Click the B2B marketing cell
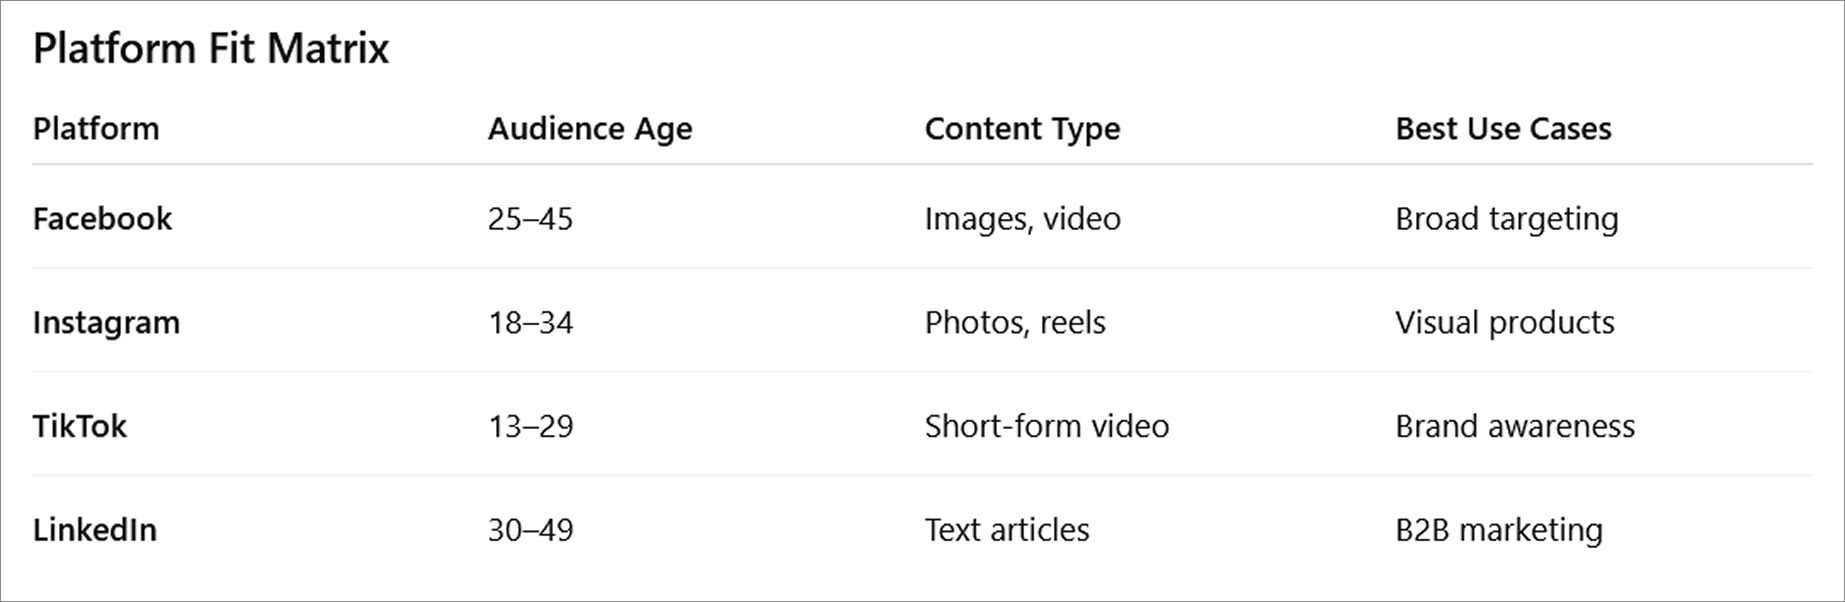This screenshot has height=602, width=1845. coord(1498,530)
